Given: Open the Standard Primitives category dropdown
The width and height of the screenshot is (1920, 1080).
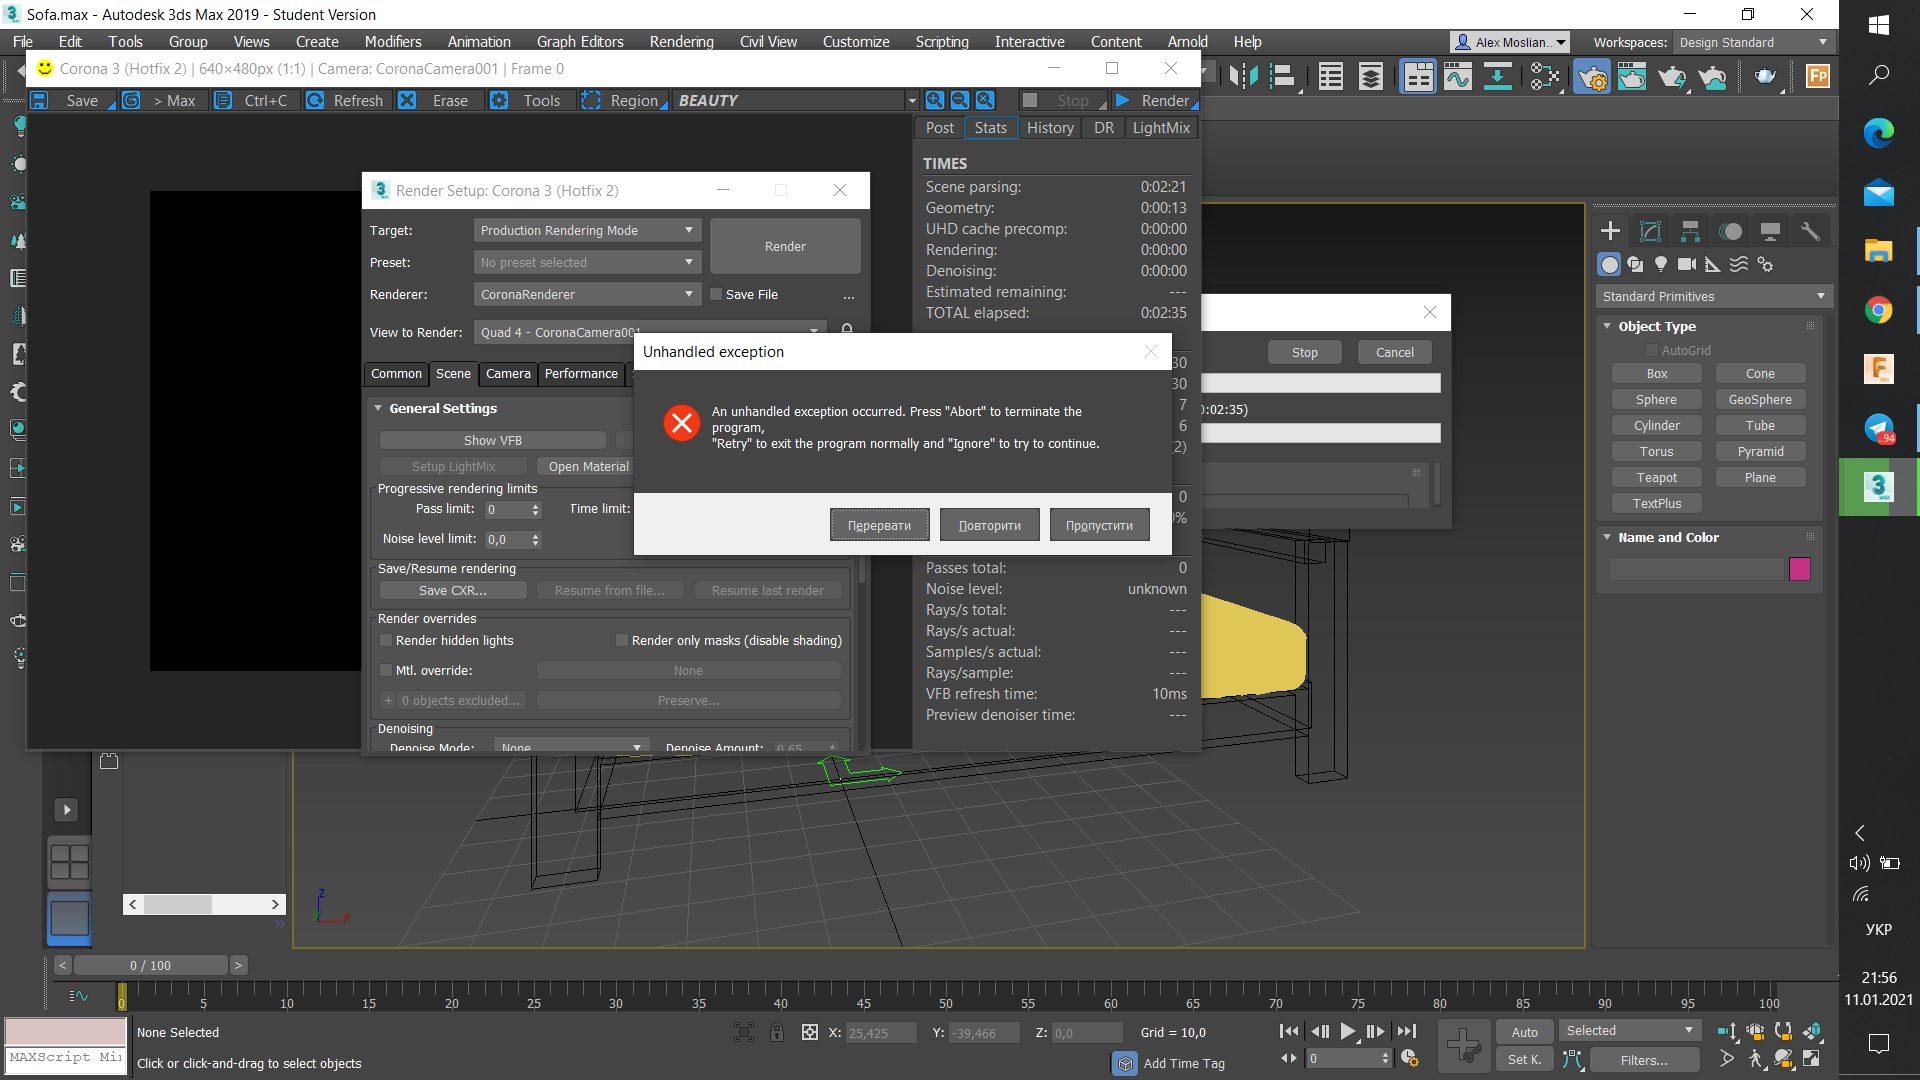Looking at the screenshot, I should tap(1713, 296).
